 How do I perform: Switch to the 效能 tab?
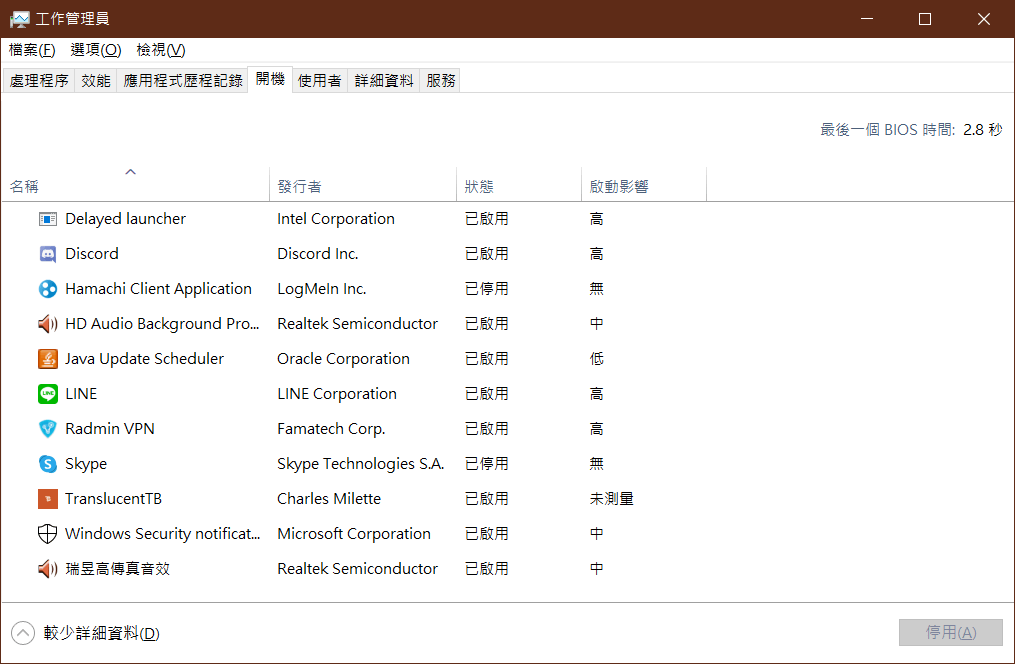pos(96,80)
